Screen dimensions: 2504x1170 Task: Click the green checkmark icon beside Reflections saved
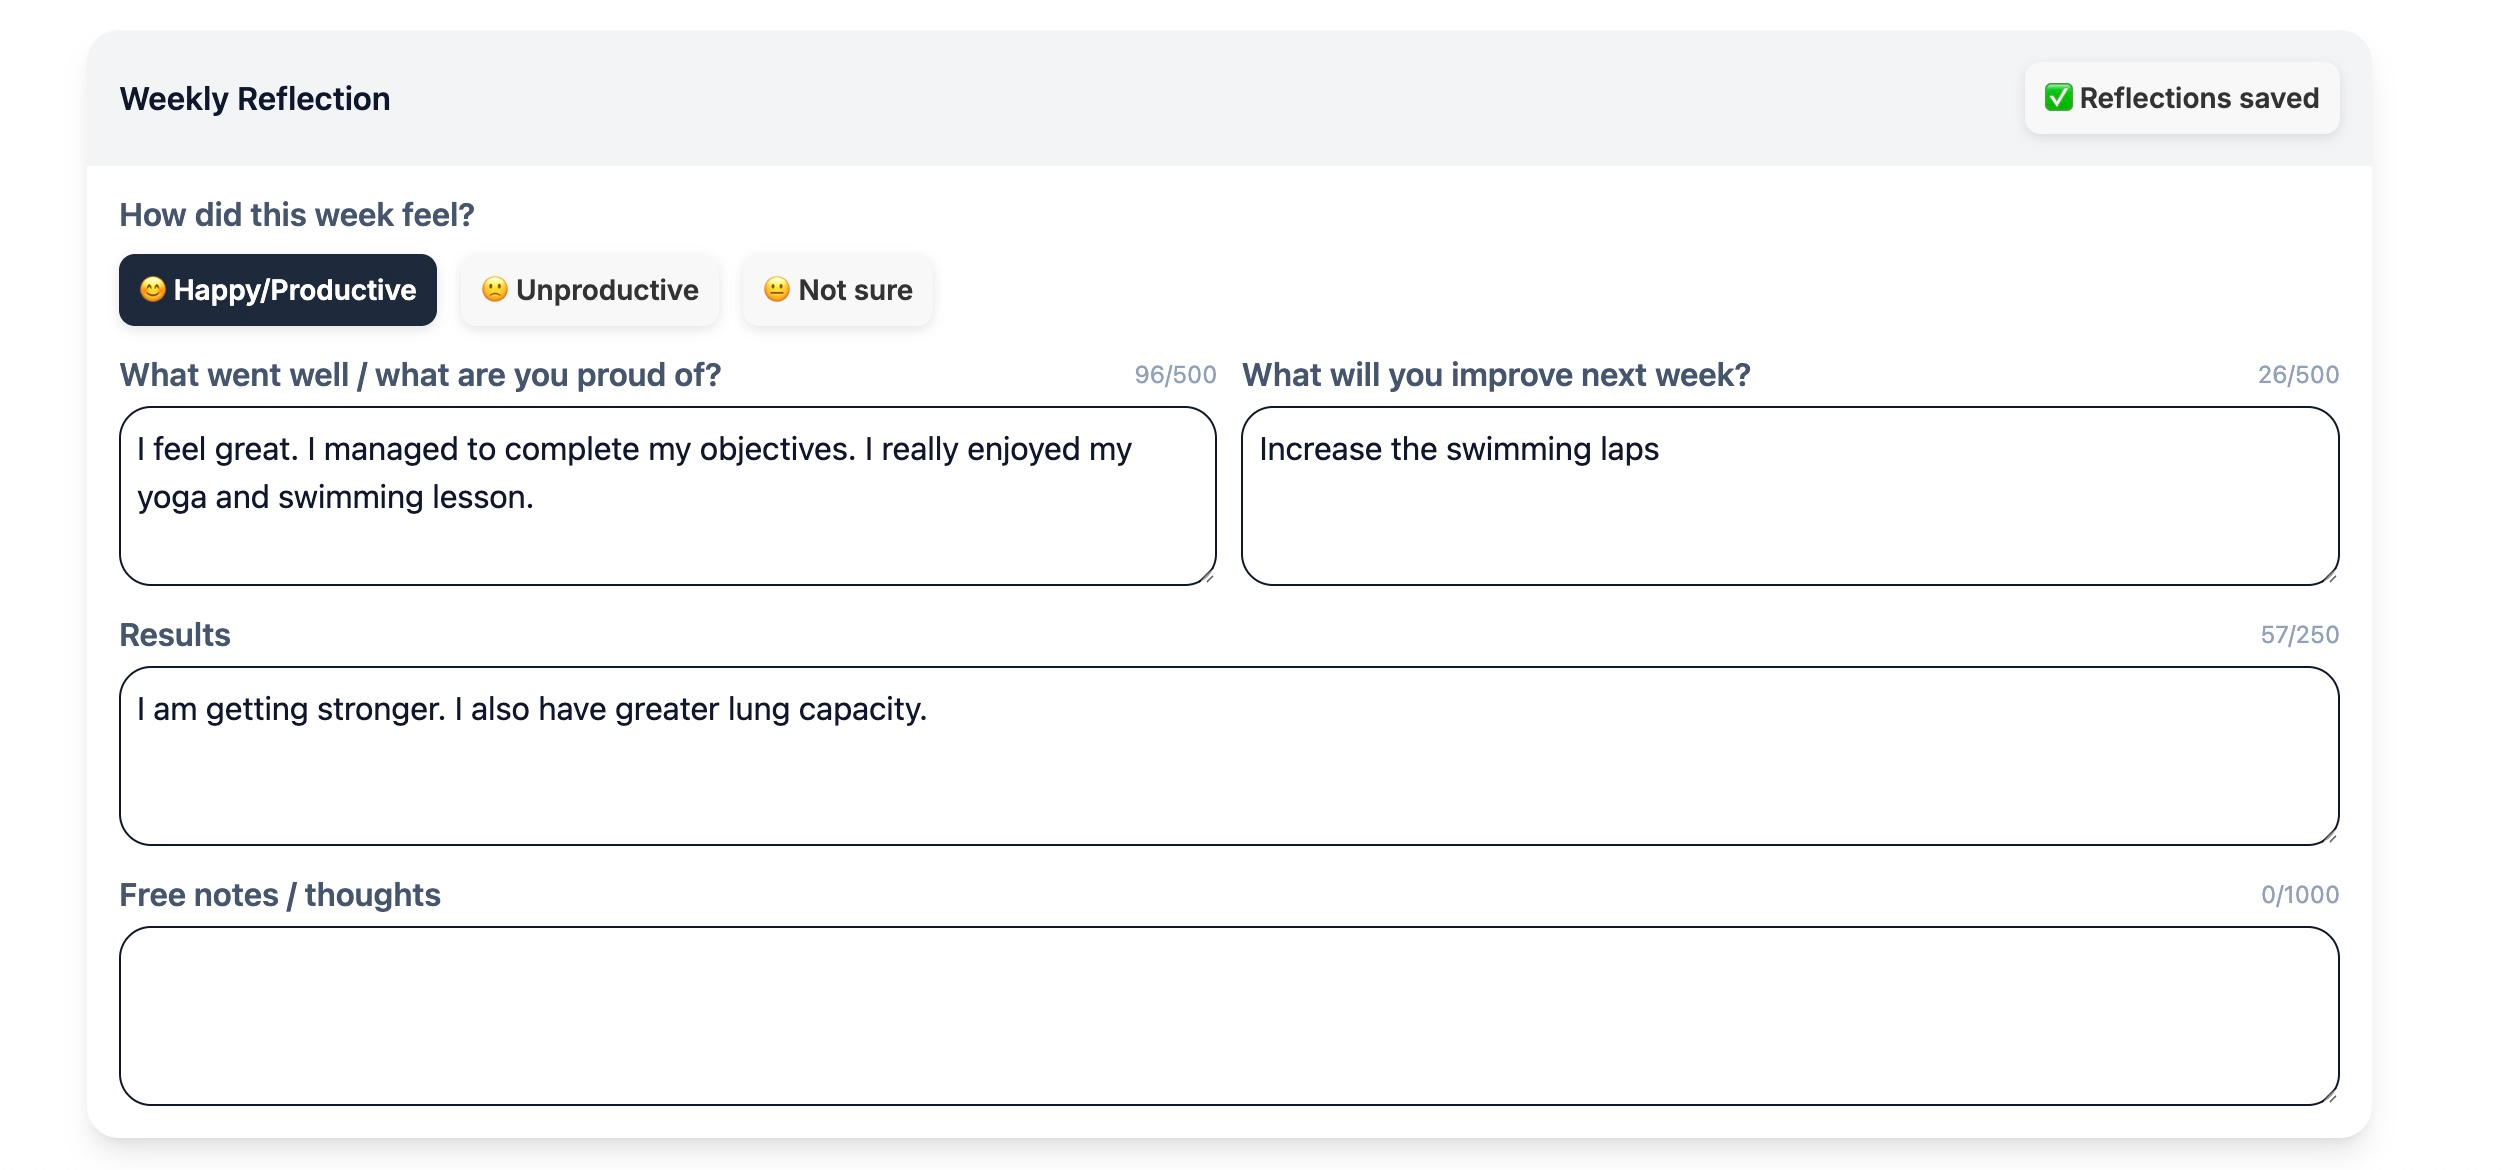[x=2058, y=98]
